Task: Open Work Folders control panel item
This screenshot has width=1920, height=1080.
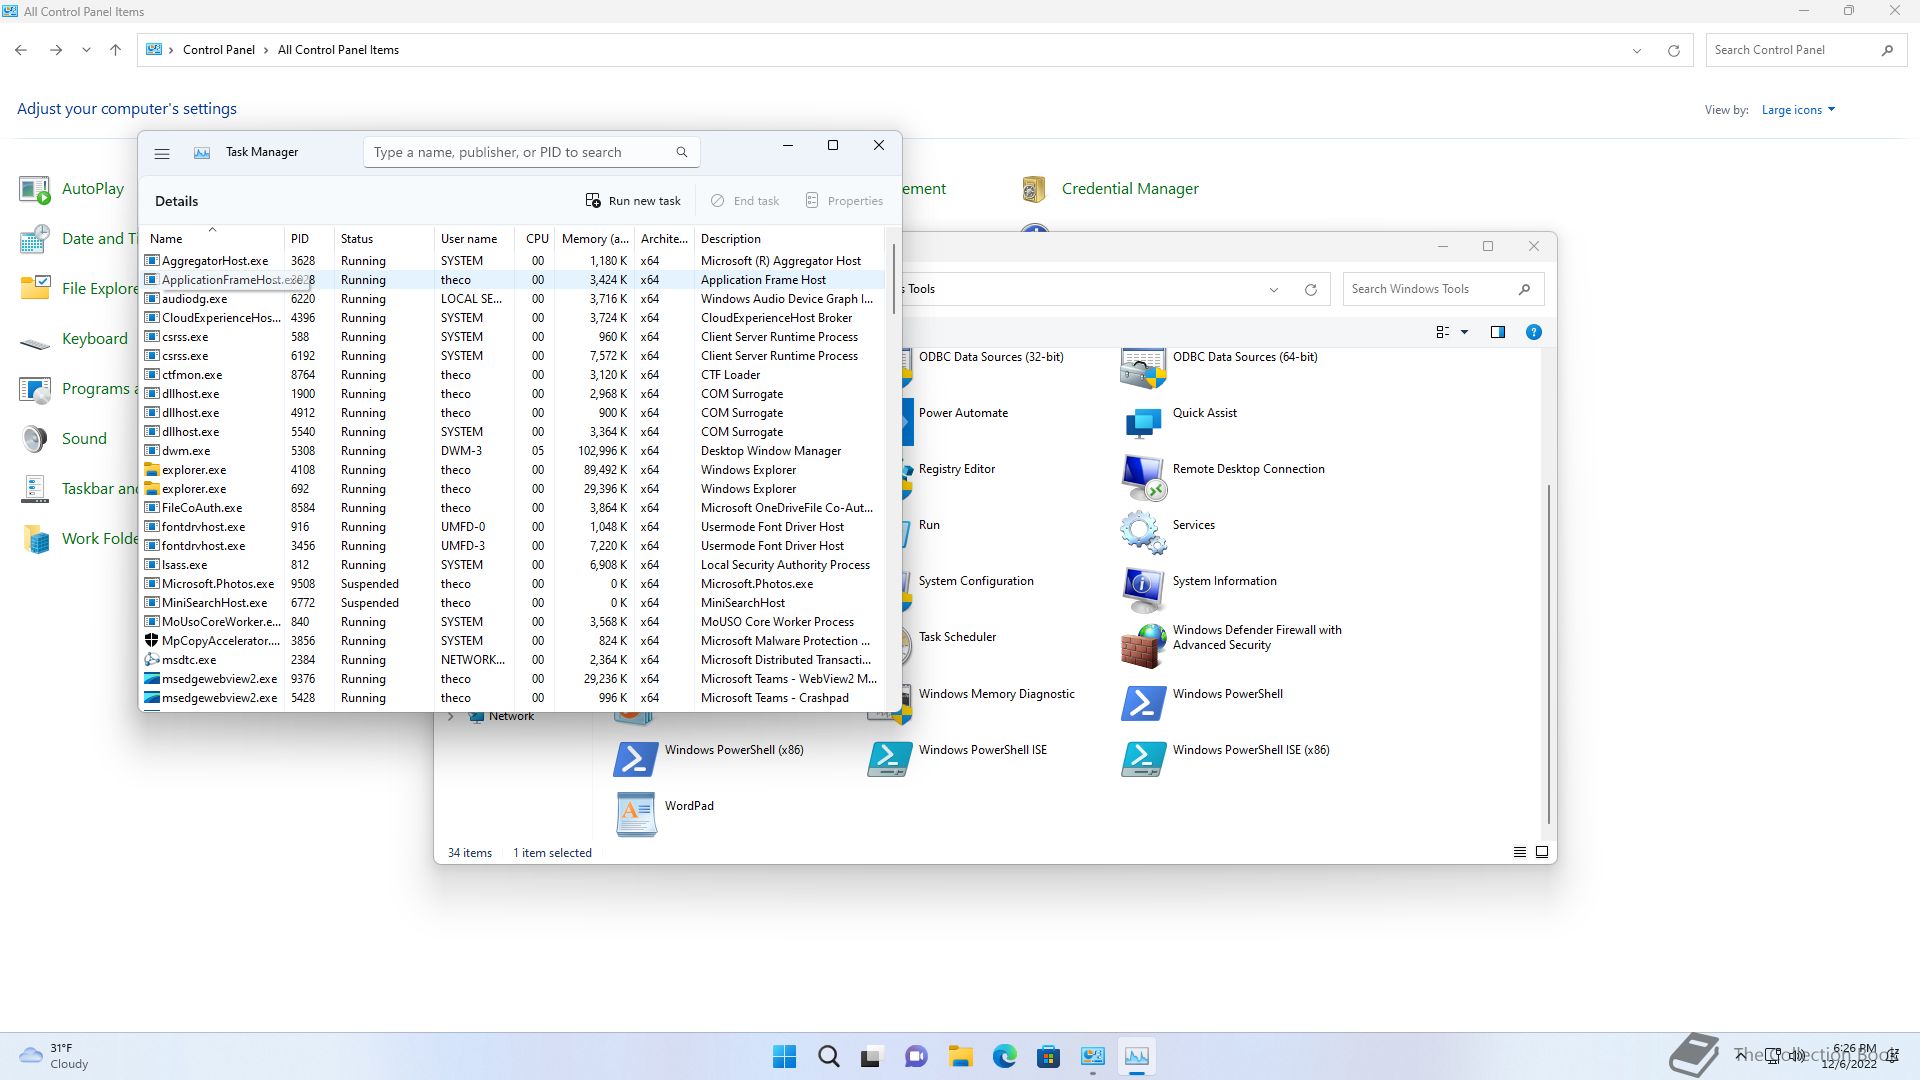Action: [x=78, y=539]
